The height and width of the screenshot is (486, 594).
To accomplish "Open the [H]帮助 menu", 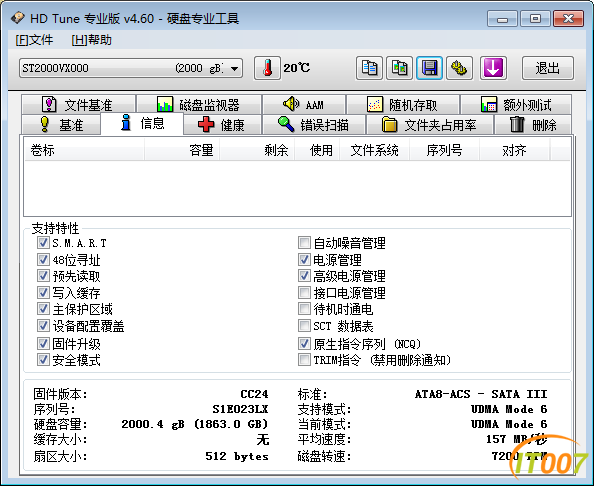I will (x=91, y=40).
